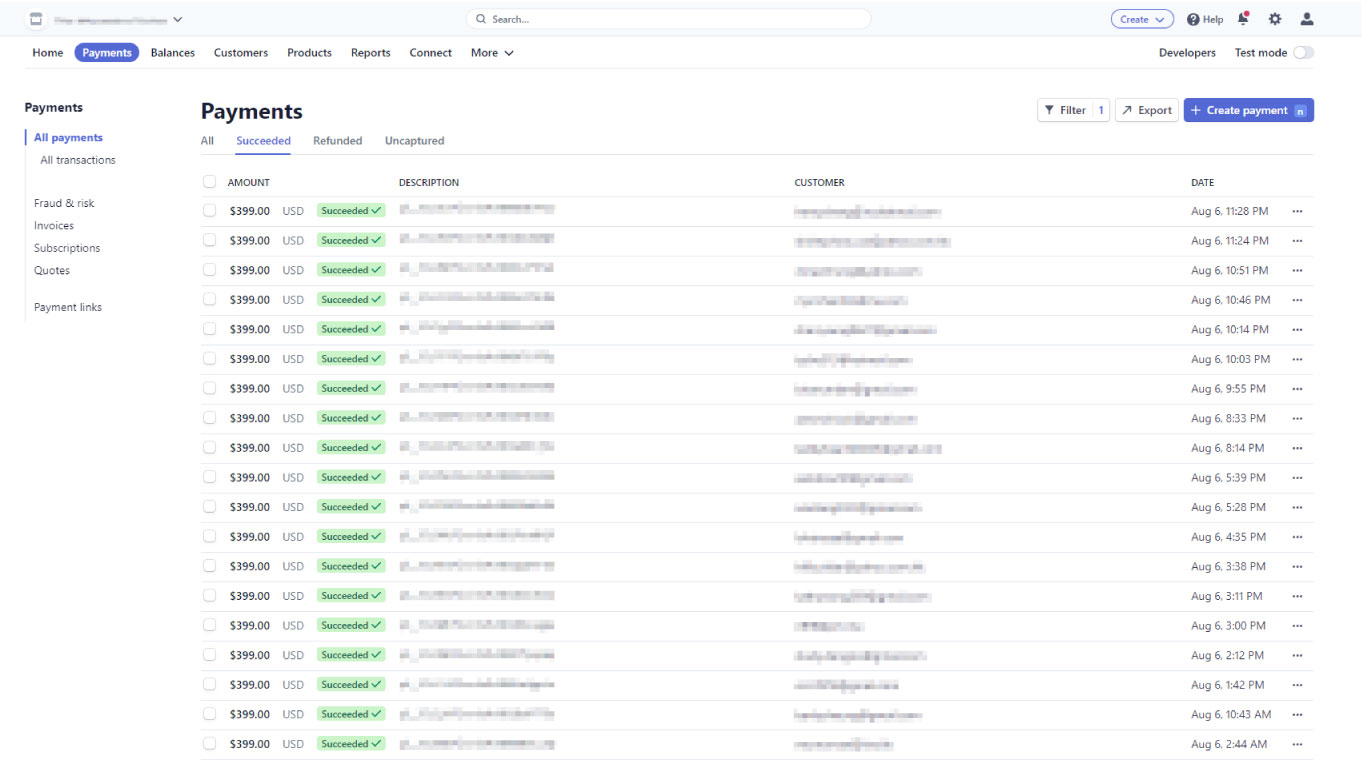
Task: Expand the More navigation menu
Action: click(x=492, y=53)
